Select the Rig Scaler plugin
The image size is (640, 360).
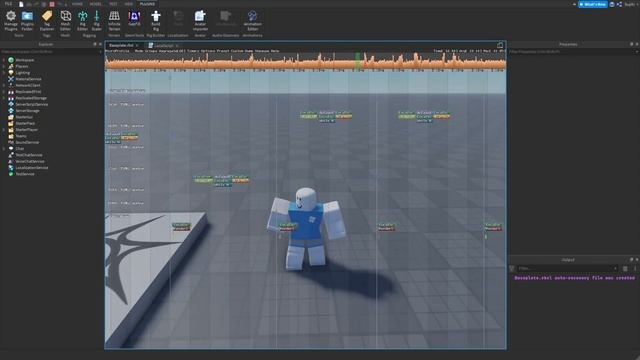click(x=97, y=20)
